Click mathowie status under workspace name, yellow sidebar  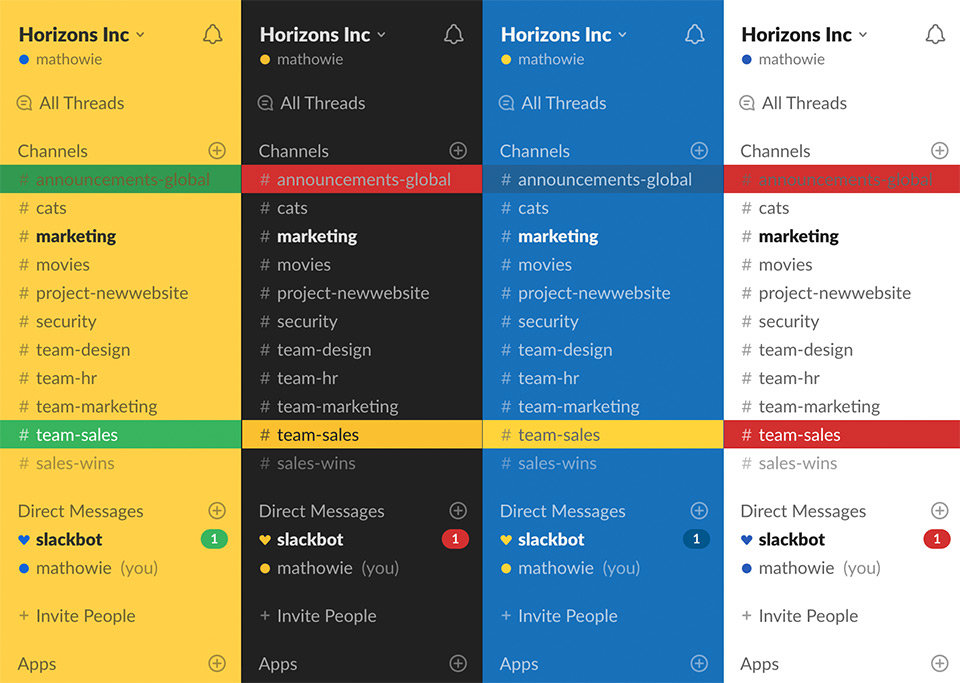pyautogui.click(x=61, y=59)
